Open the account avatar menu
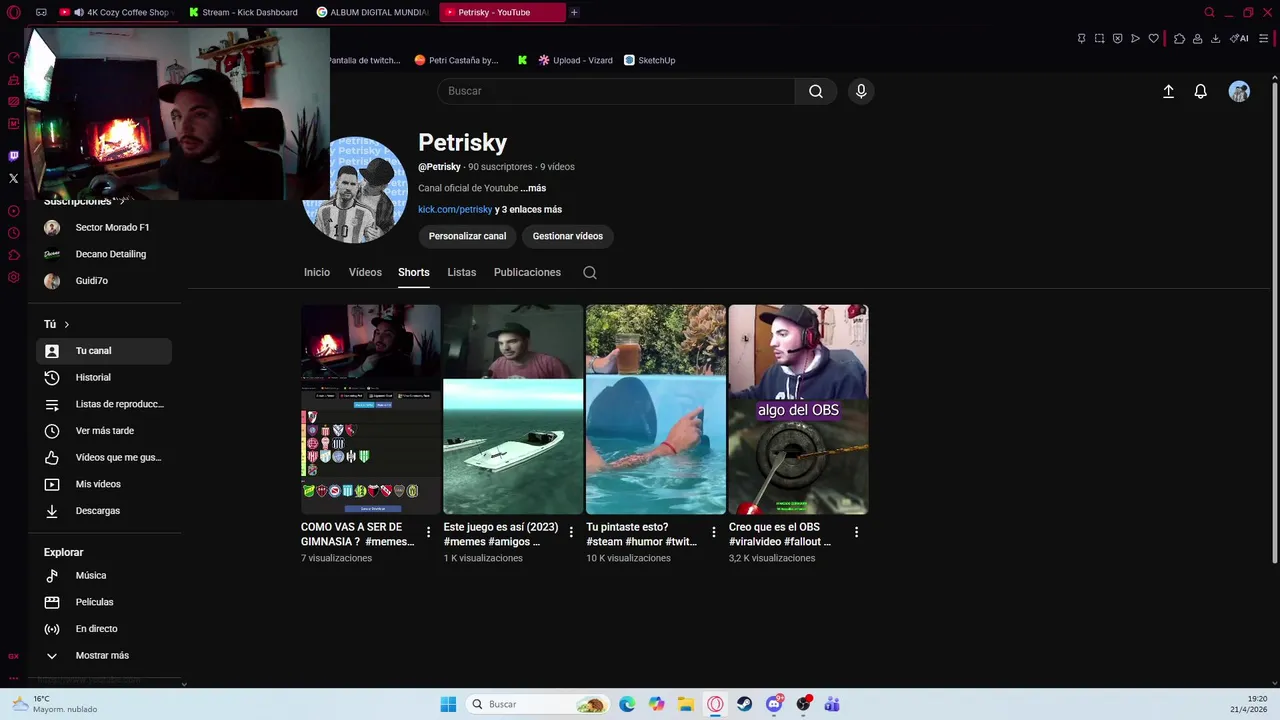 click(x=1239, y=91)
